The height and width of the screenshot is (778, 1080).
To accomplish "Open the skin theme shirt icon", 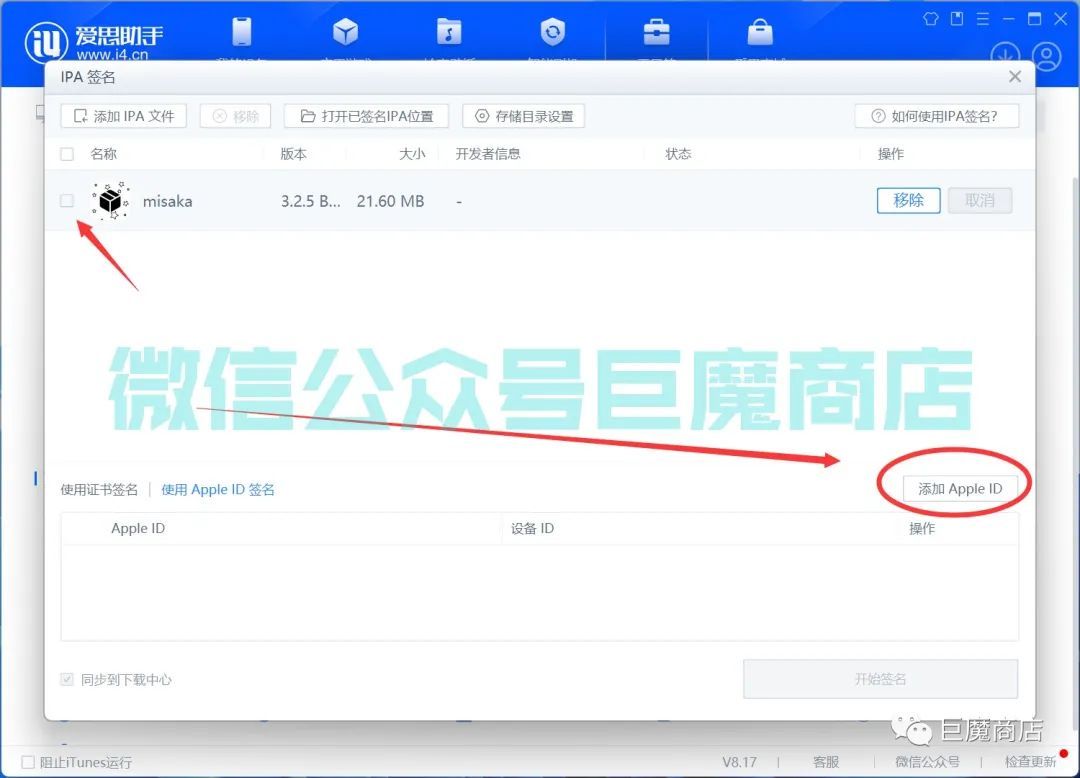I will 931,19.
